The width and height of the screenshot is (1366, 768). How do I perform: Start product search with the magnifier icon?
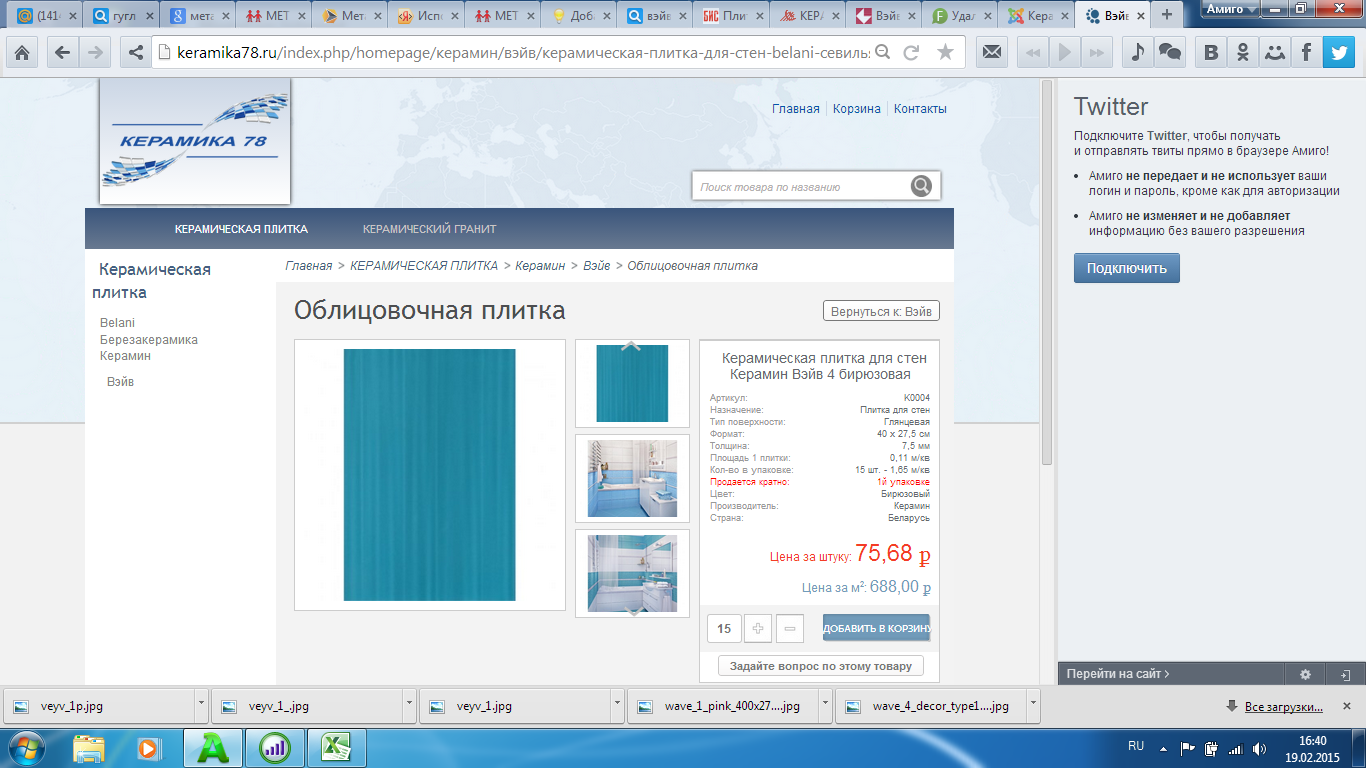click(919, 185)
